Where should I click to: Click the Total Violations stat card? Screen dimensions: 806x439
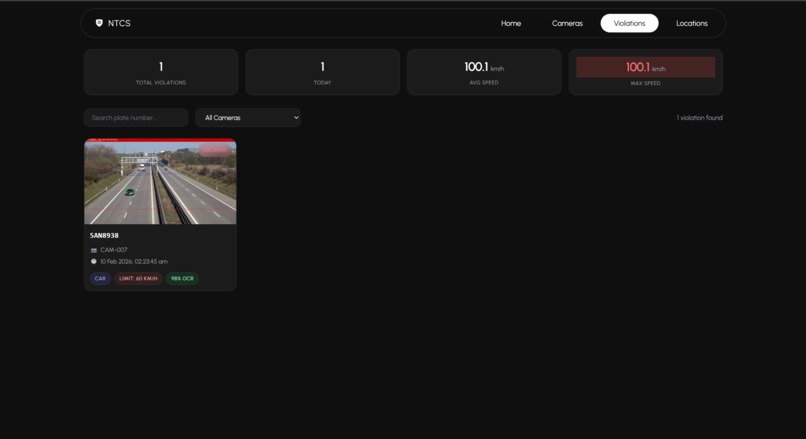tap(161, 72)
